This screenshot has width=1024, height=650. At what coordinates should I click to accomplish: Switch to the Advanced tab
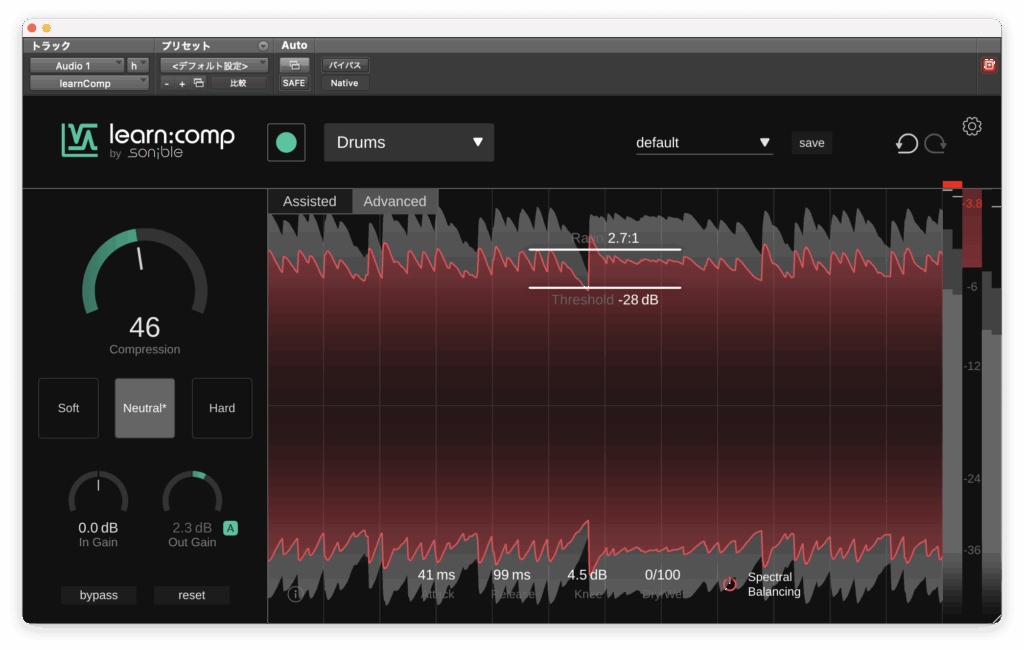(x=395, y=201)
